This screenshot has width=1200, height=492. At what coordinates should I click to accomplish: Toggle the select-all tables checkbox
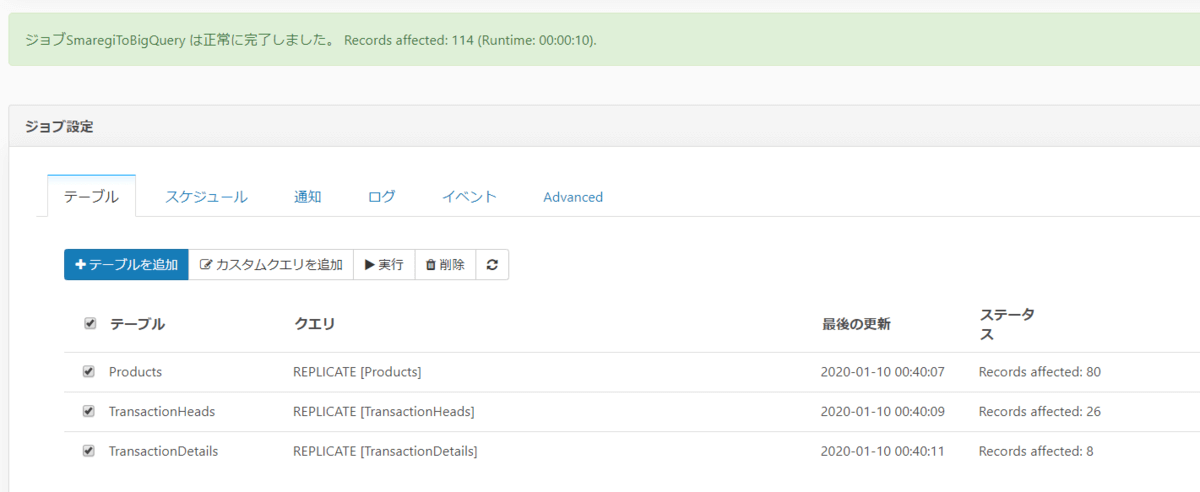pos(90,324)
